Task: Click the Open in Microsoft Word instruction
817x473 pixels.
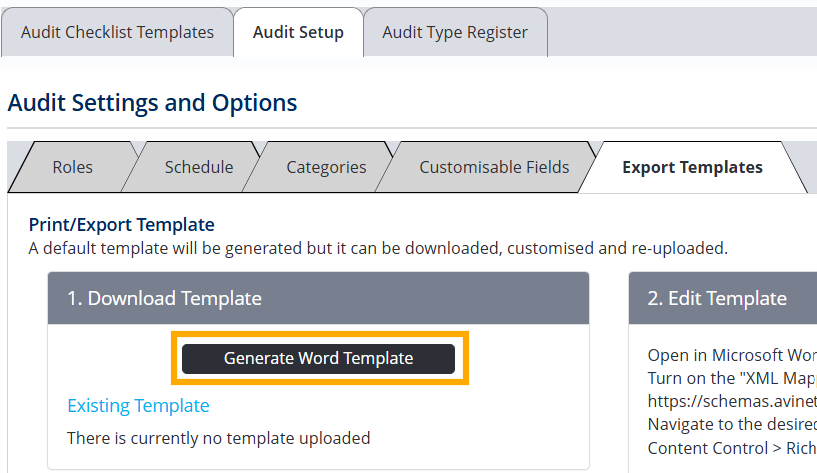Action: (x=731, y=356)
